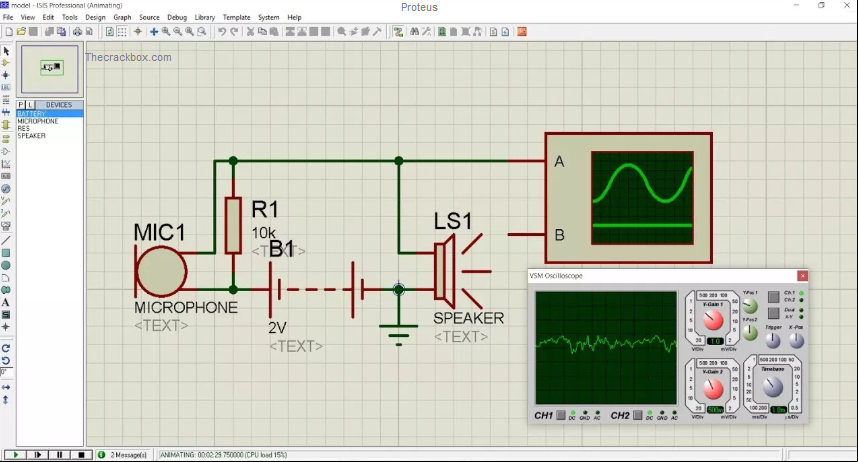Adjust the Trigger knob
The image size is (858, 462).
pyautogui.click(x=773, y=340)
